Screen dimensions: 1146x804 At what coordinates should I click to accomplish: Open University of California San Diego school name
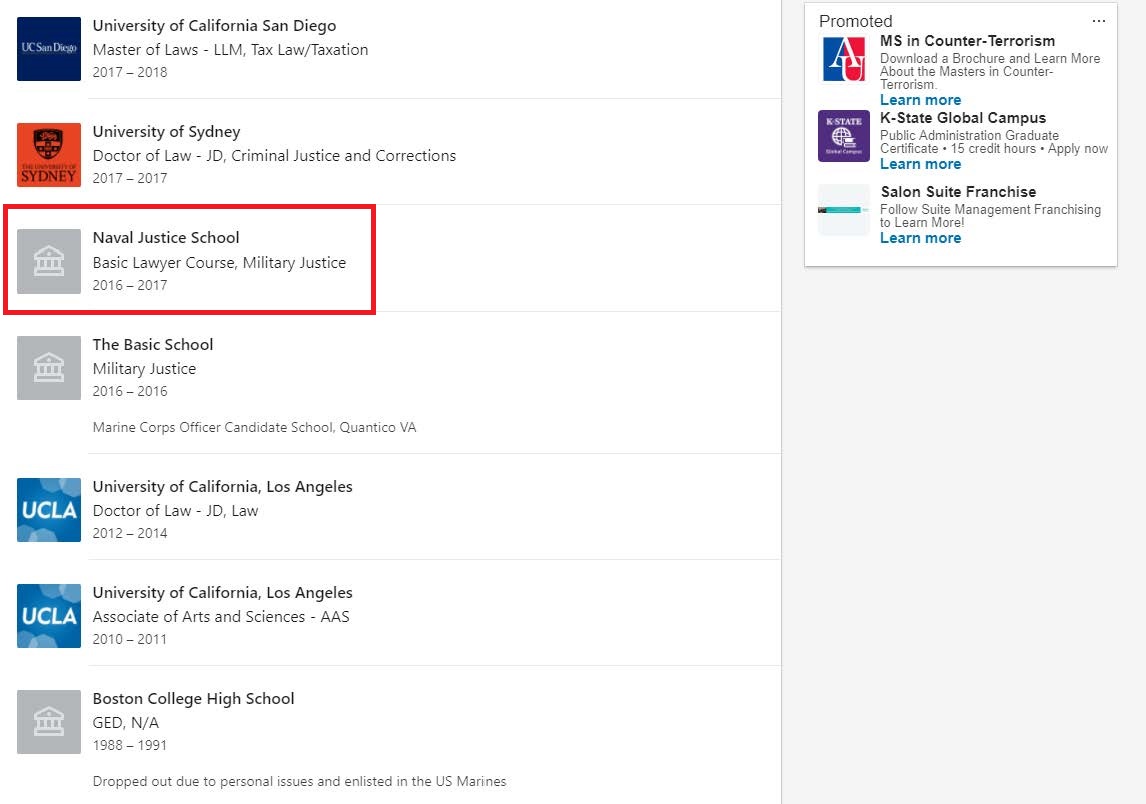click(214, 26)
